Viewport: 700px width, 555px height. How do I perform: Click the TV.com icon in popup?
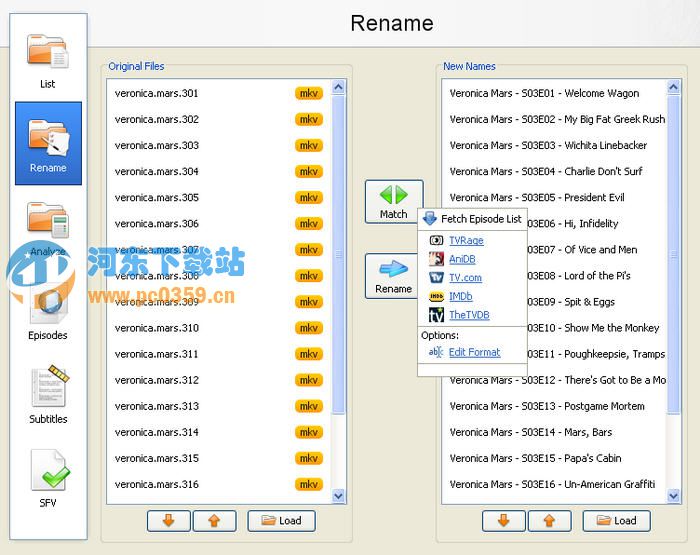pos(436,278)
